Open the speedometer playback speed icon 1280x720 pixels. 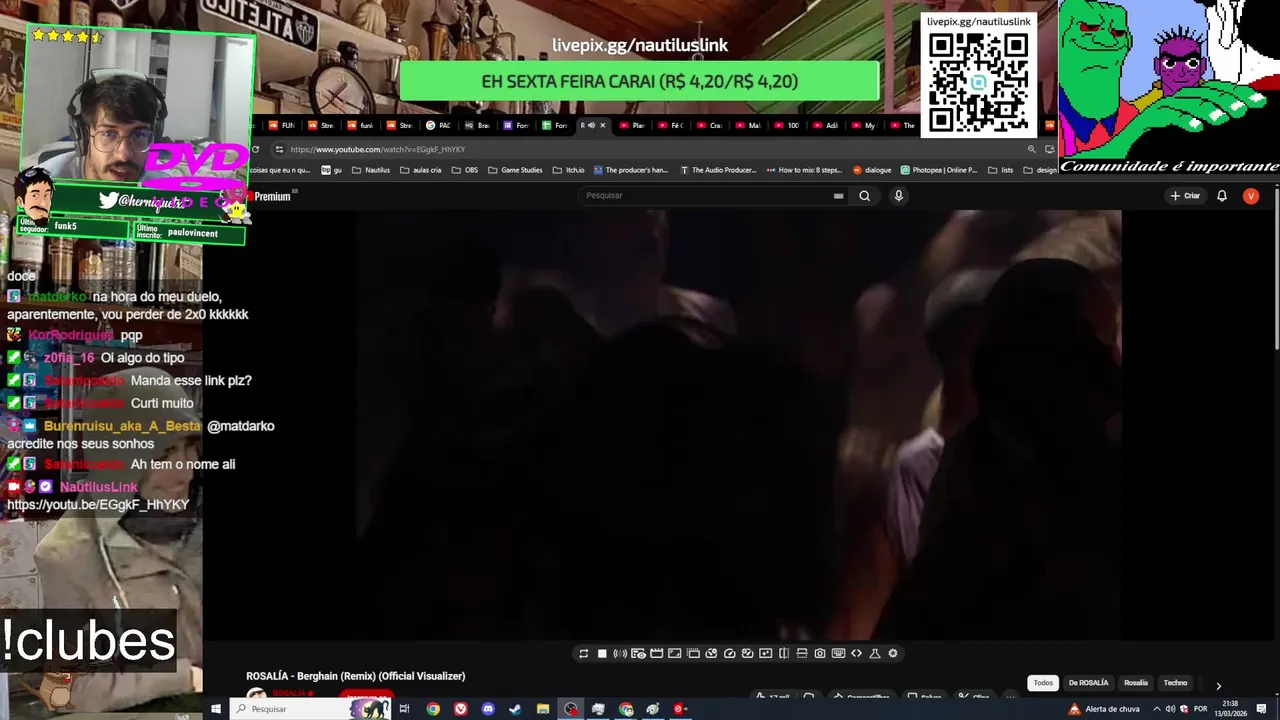(730, 653)
